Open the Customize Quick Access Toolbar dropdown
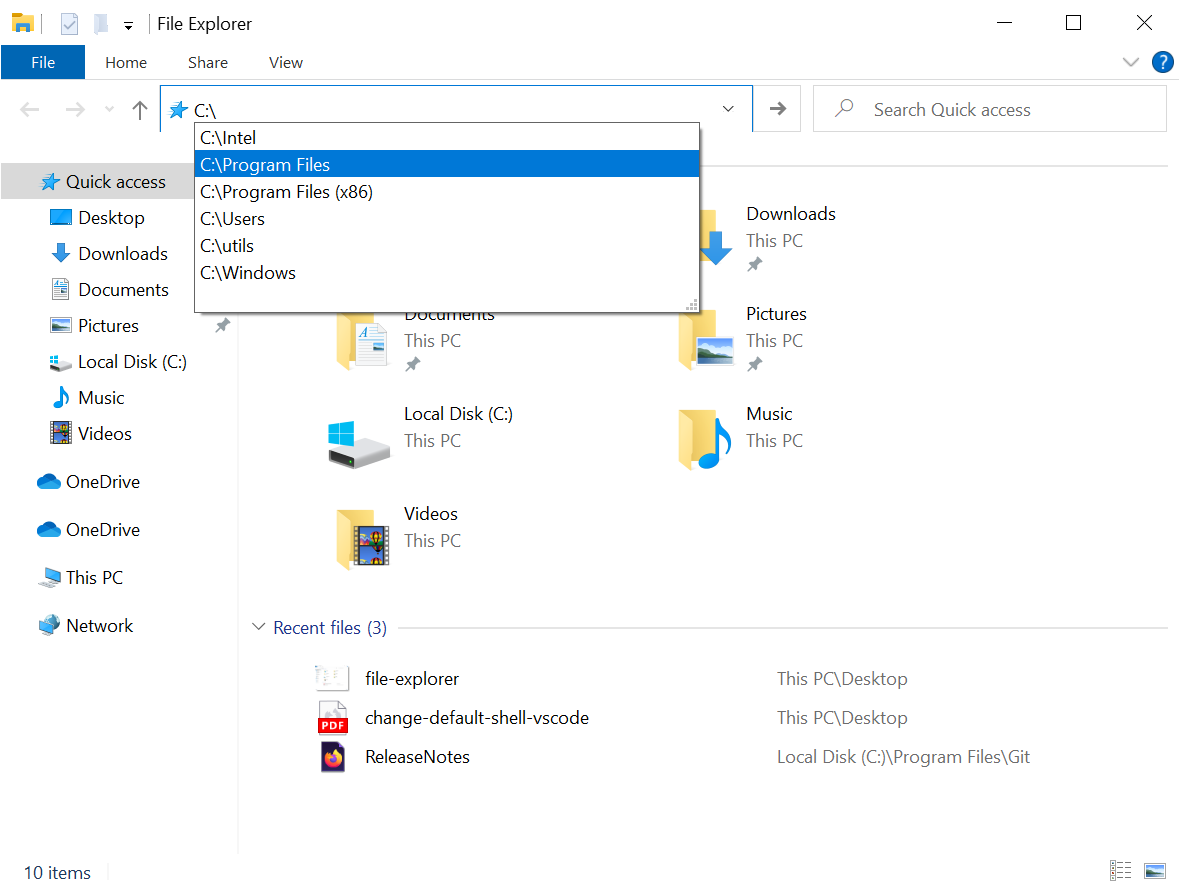 [x=128, y=23]
